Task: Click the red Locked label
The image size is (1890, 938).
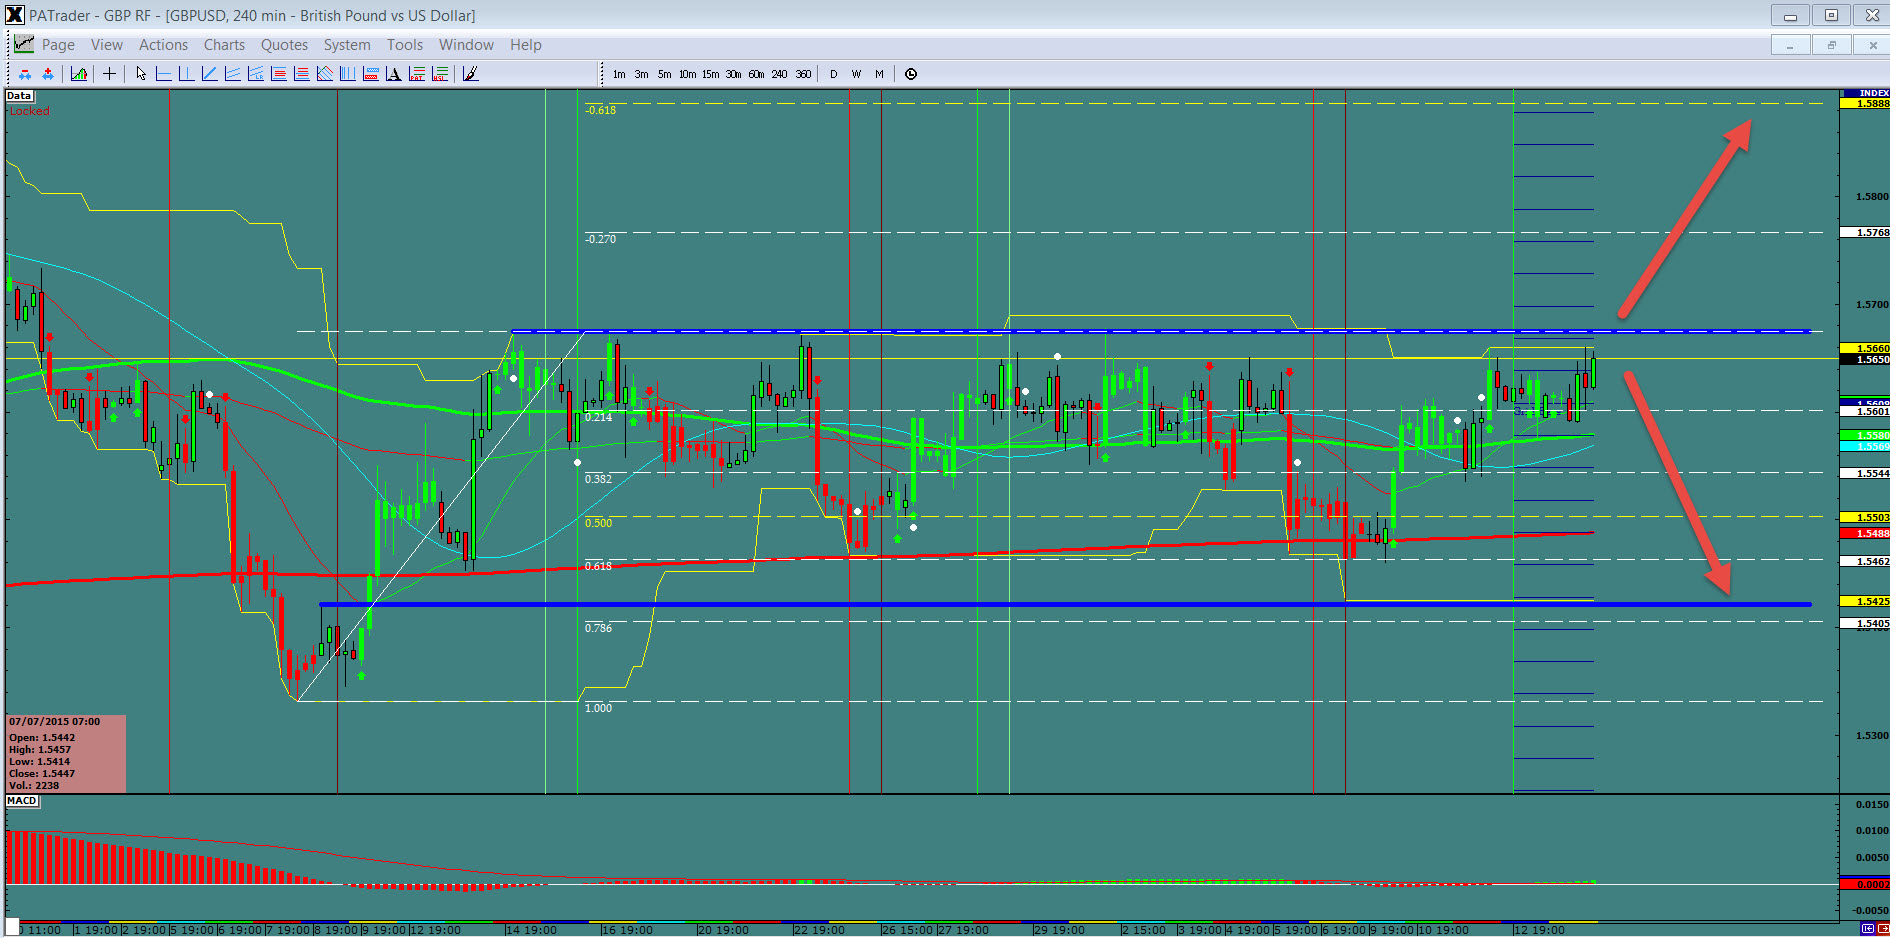Action: coord(29,111)
